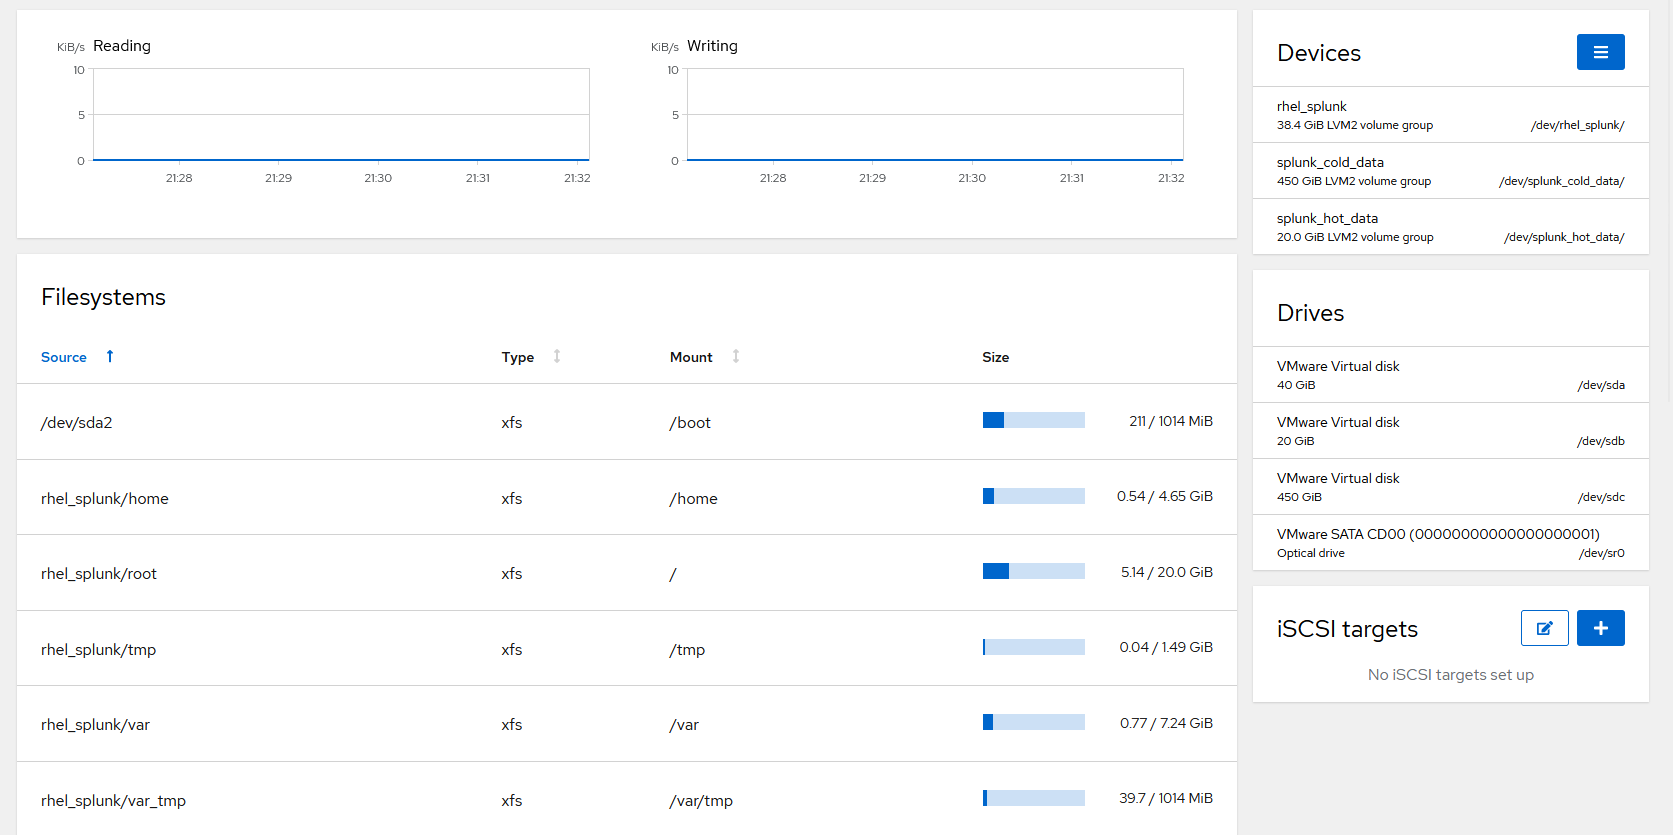The height and width of the screenshot is (835, 1673).
Task: Open the 20 GiB VMware Virtual disk /dev/sdb
Action: point(1450,431)
